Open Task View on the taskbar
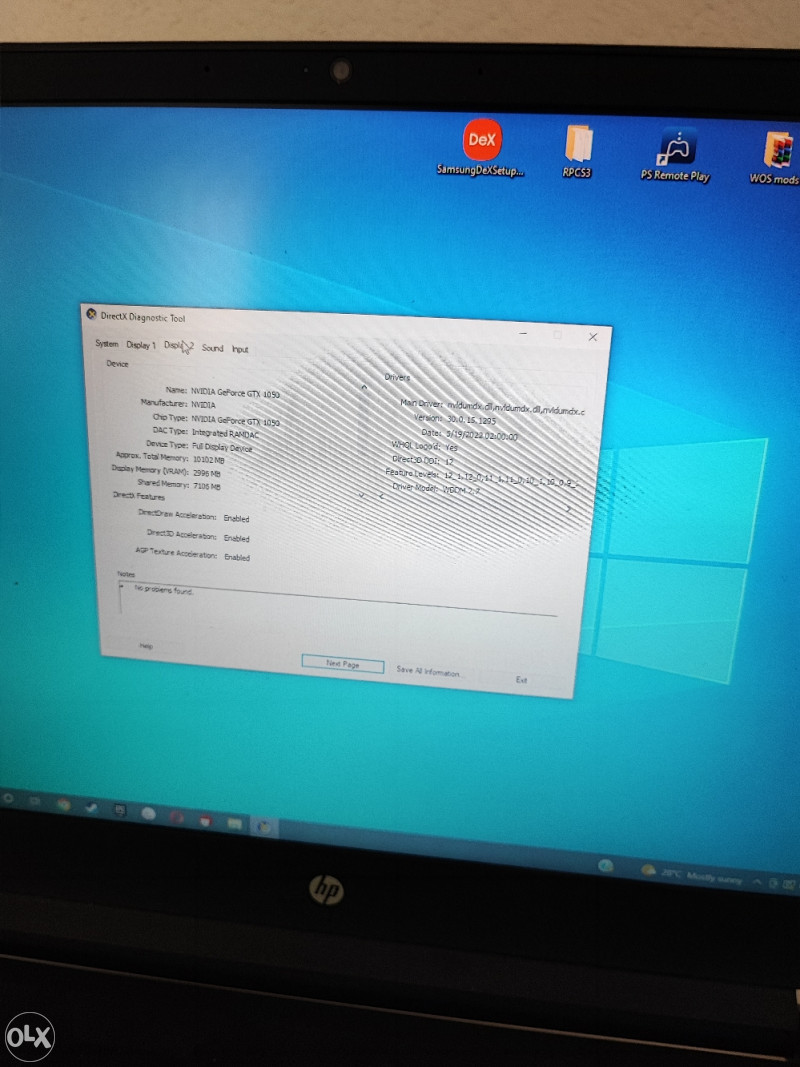 tap(35, 802)
